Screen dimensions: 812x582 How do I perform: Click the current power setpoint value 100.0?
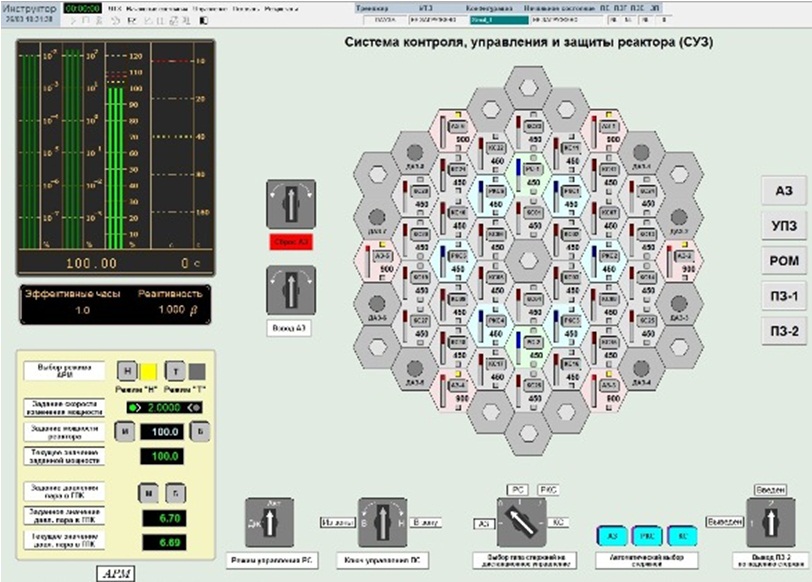(x=162, y=456)
